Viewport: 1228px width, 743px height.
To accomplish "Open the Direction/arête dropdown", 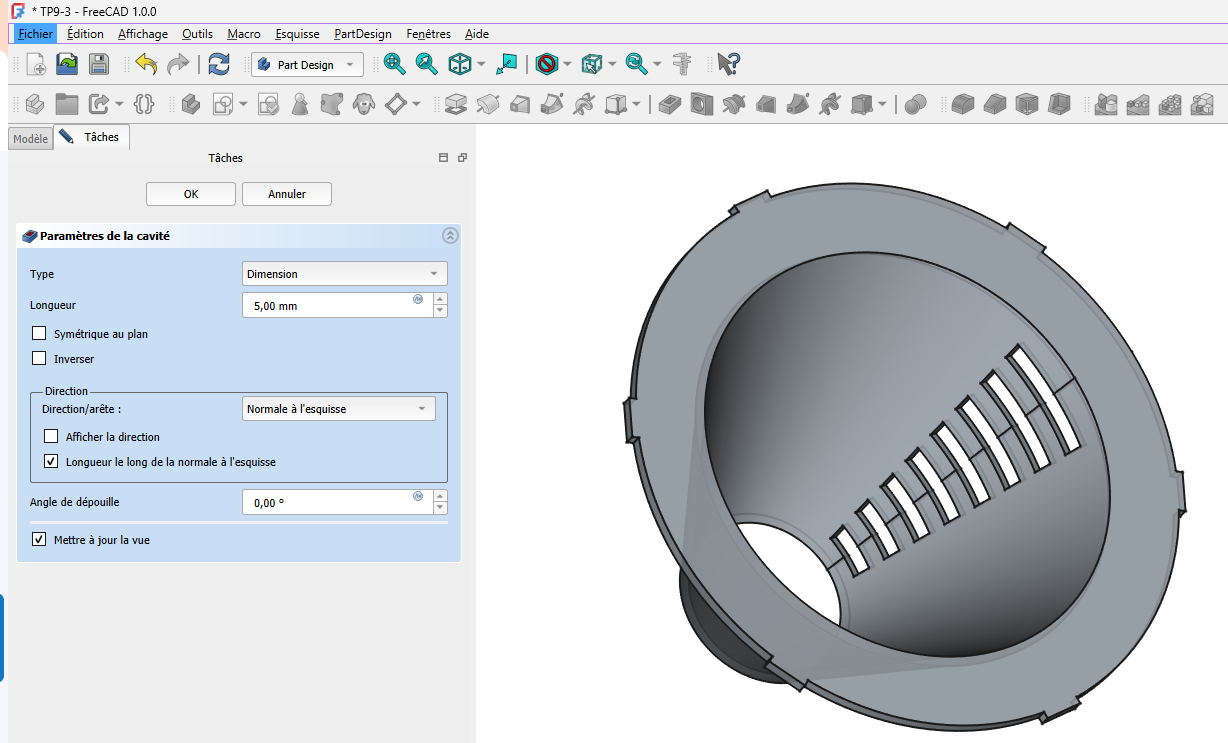I will point(338,409).
